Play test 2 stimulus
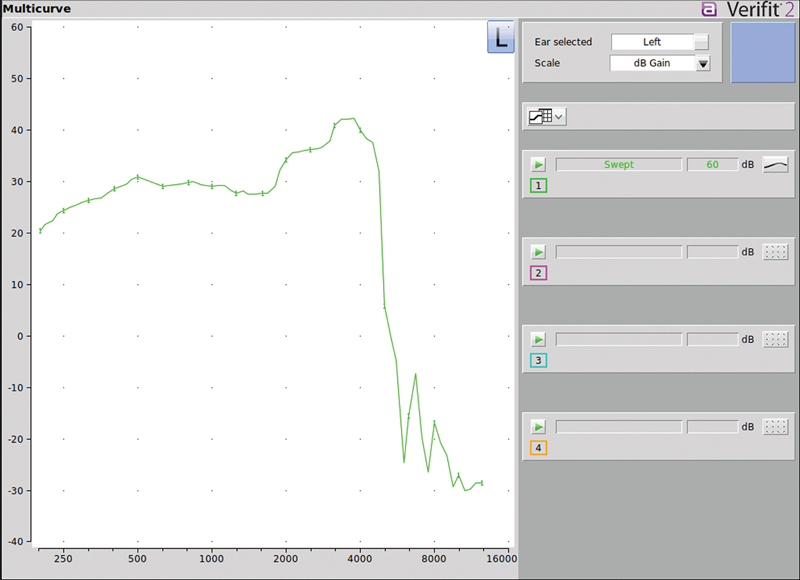The image size is (800, 580). [x=538, y=252]
